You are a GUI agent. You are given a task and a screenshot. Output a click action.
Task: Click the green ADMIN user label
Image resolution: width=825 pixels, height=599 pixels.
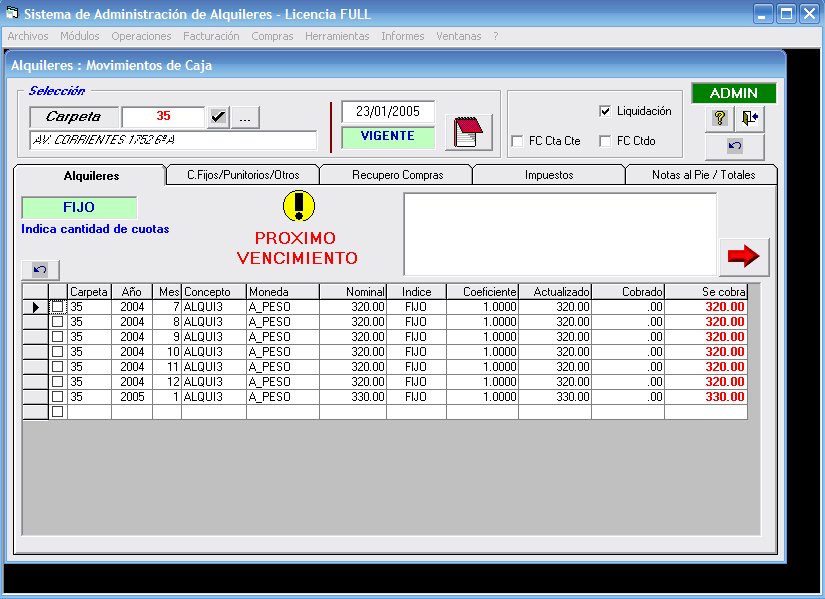733,93
